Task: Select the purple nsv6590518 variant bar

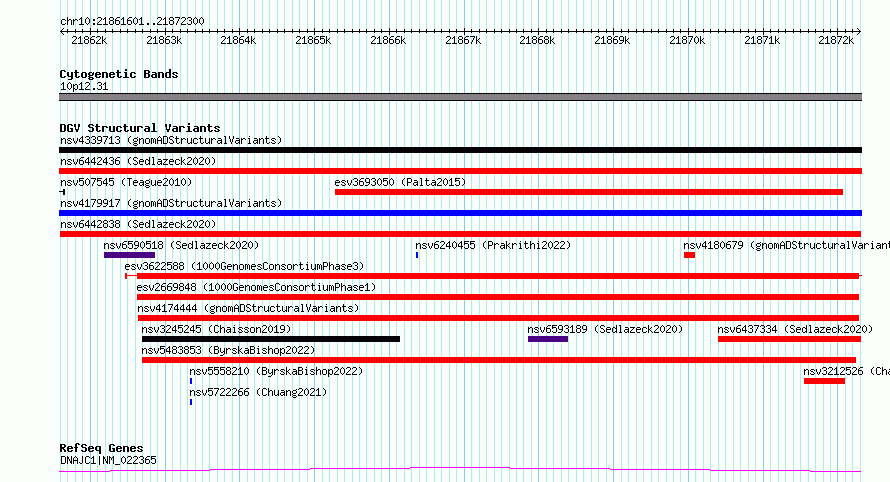Action: tap(129, 255)
